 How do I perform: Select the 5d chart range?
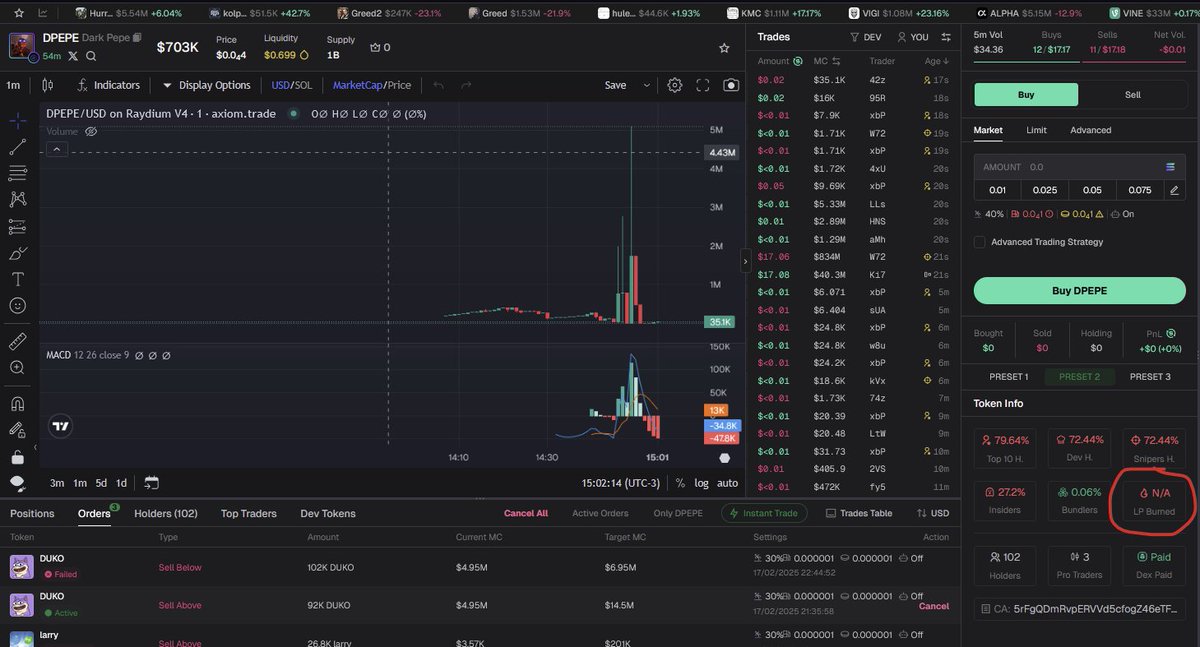pos(101,483)
